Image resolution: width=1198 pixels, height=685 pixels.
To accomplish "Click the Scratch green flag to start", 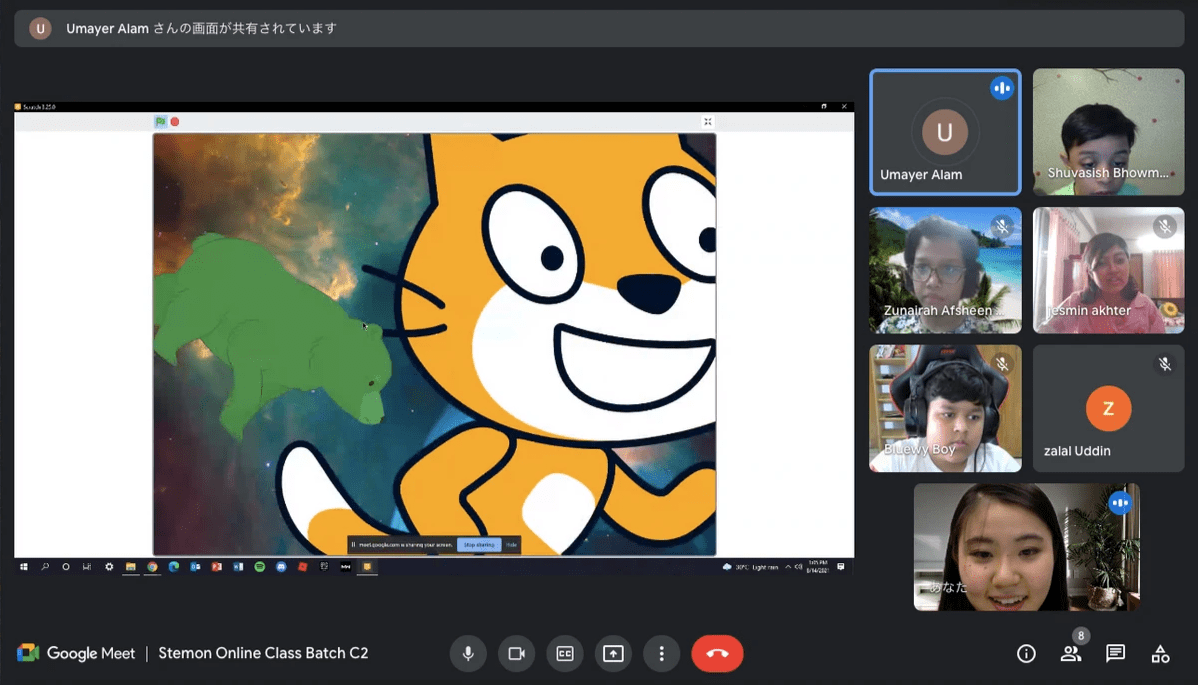I will [160, 121].
